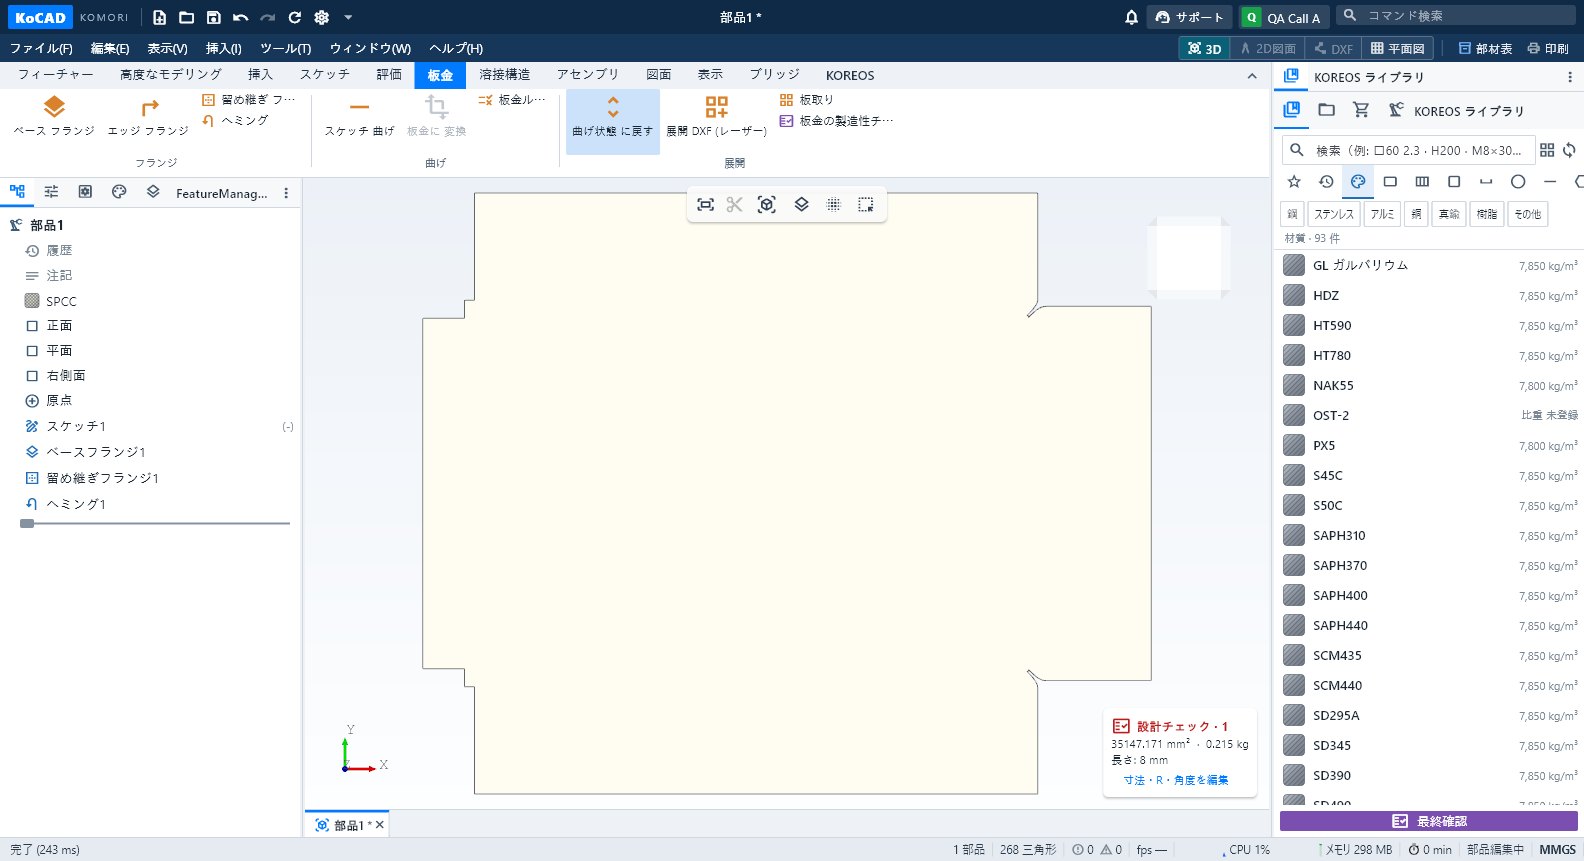Switch to the 溶接構造 ribbon tab
The height and width of the screenshot is (861, 1584).
tap(504, 75)
